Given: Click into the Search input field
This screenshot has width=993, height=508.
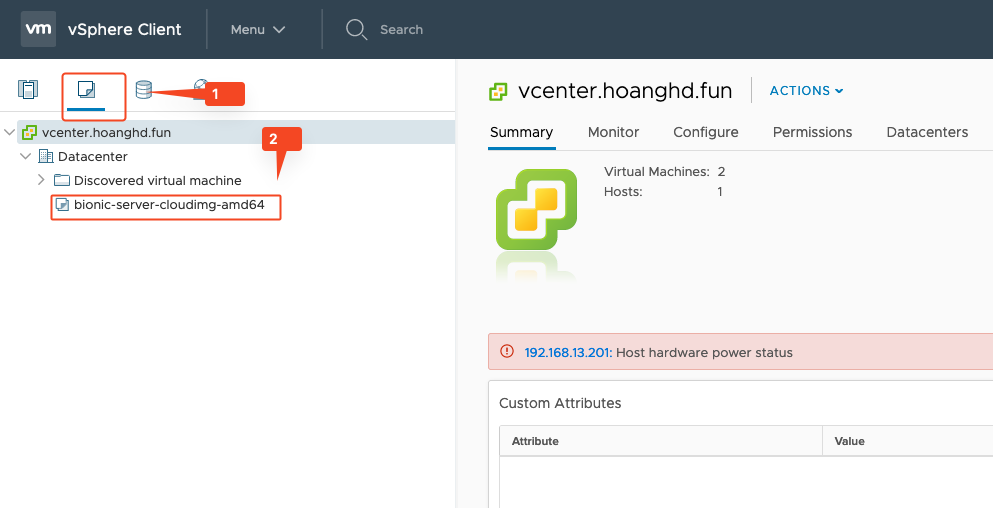Looking at the screenshot, I should coord(402,30).
